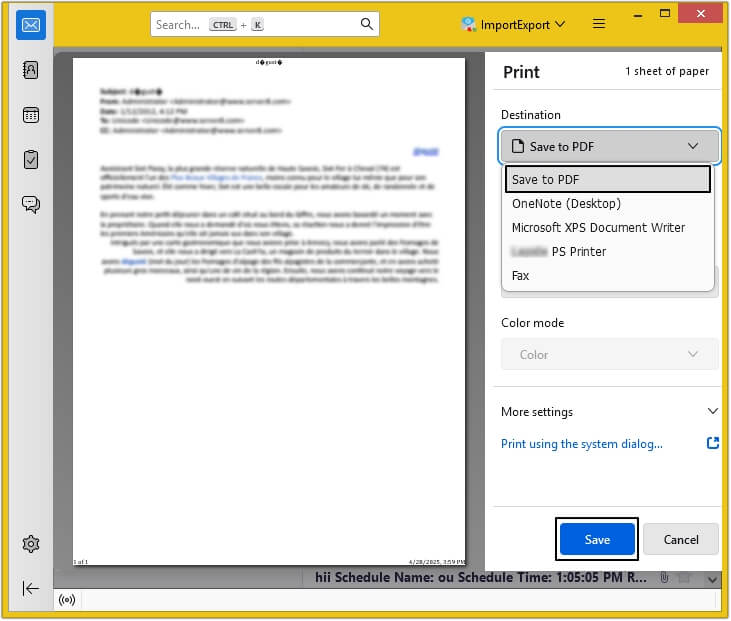Viewport: 731px width, 621px height.
Task: Expand message header chevron at bottom right
Action: 712,580
